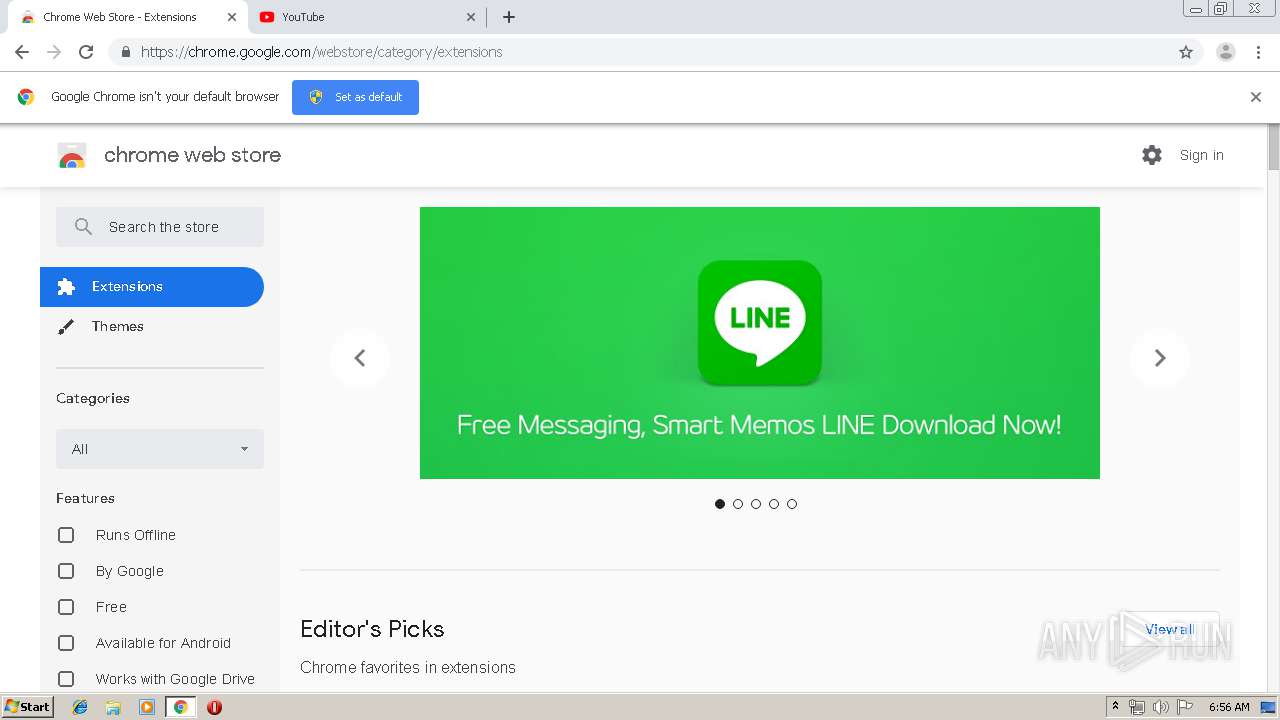
Task: Show hidden system tray icons
Action: coord(1115,707)
